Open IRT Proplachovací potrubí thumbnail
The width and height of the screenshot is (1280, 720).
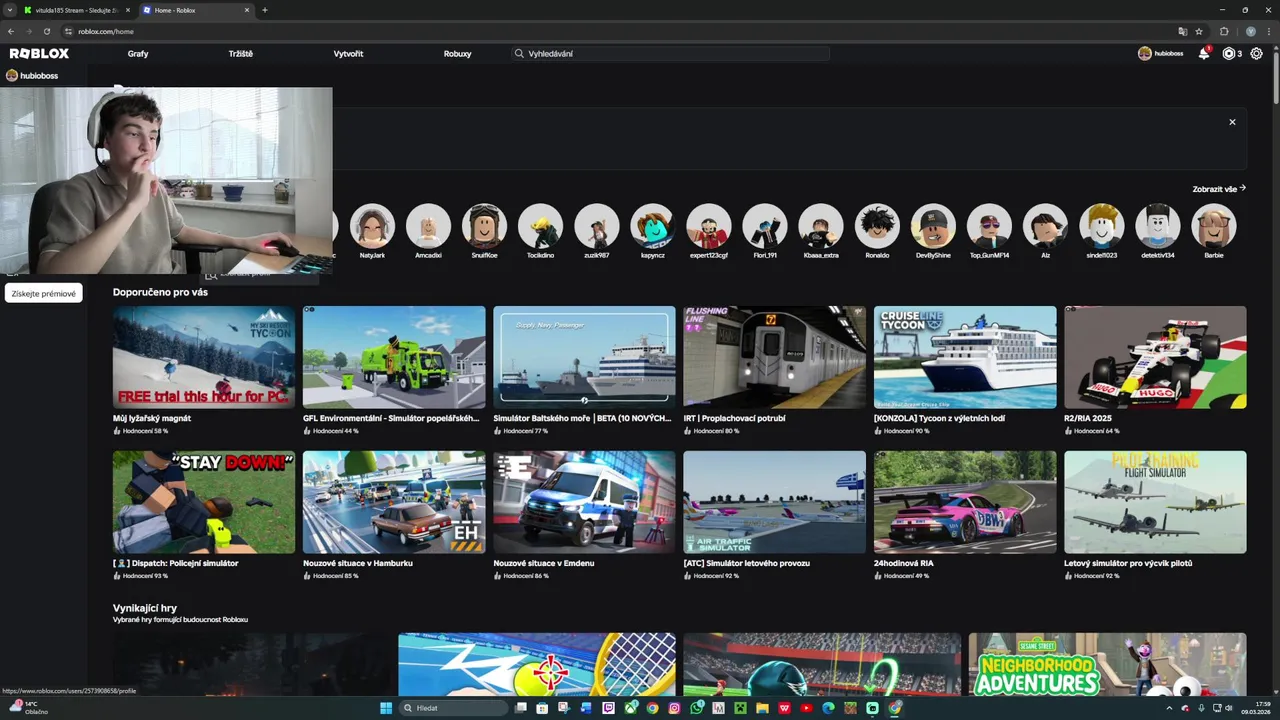[x=775, y=357]
